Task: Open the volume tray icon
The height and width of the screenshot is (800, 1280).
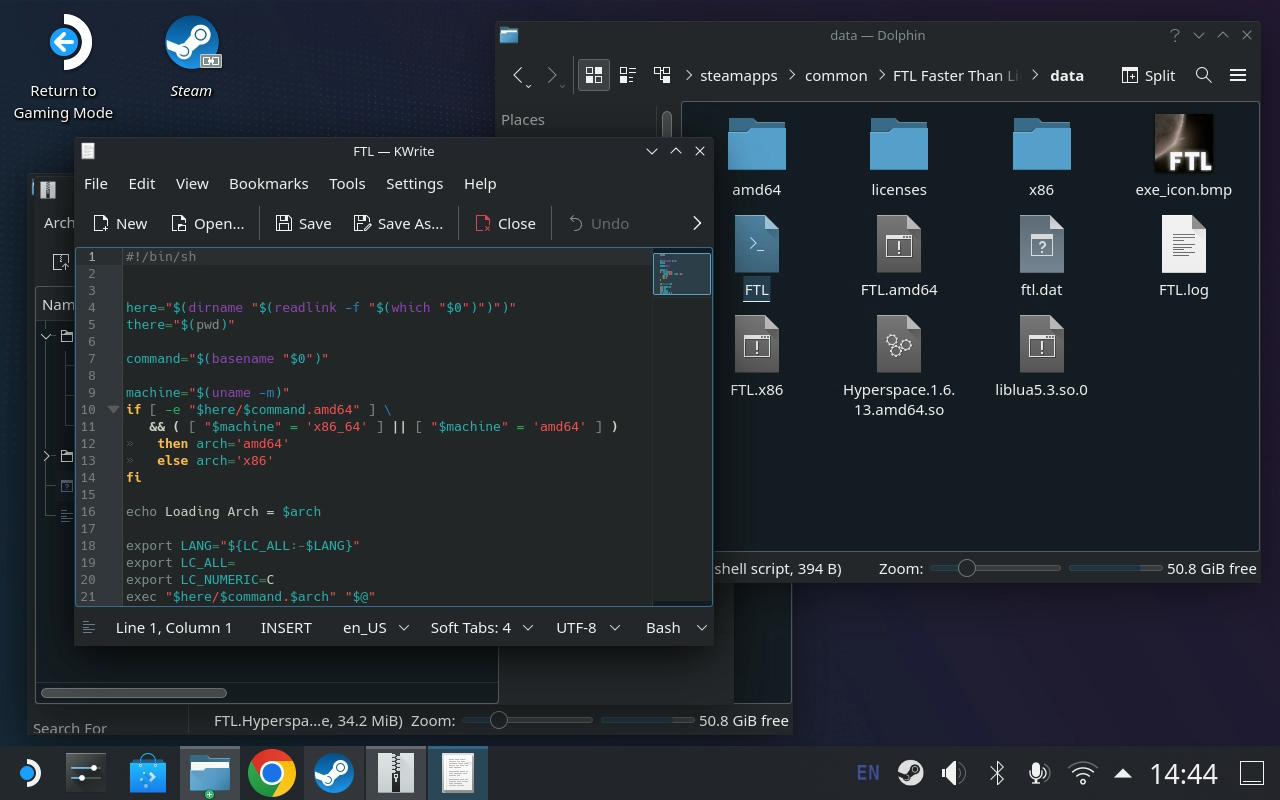Action: point(953,773)
